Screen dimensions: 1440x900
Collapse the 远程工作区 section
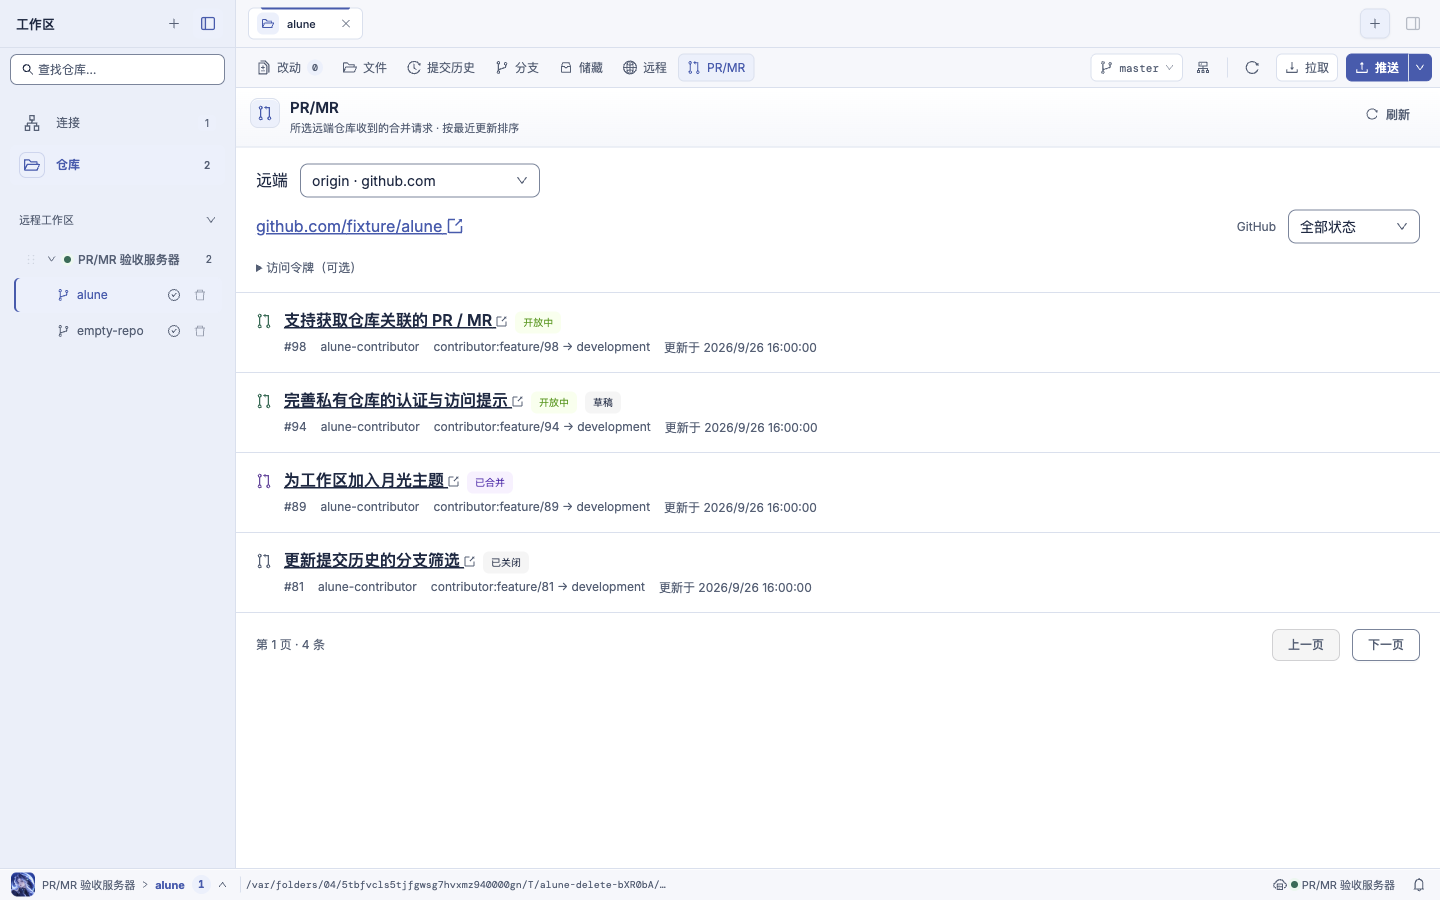coord(210,220)
